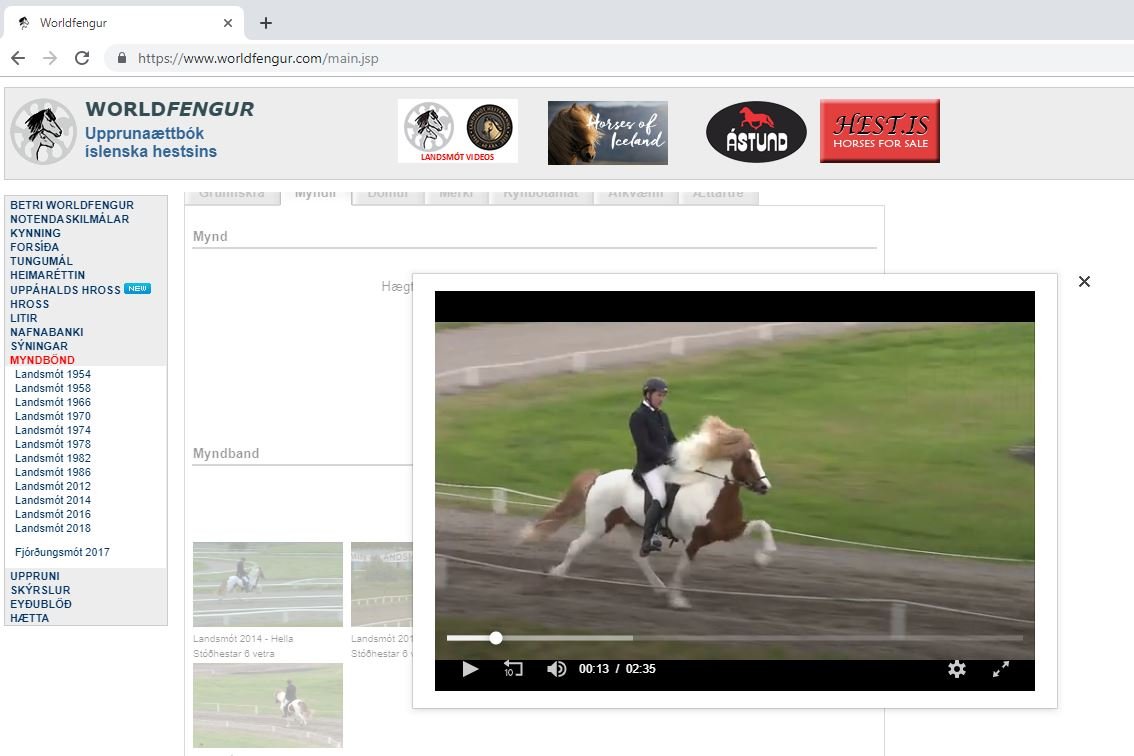This screenshot has height=756, width=1134.
Task: Open SKÝRSLUR reports menu
Action: point(40,590)
